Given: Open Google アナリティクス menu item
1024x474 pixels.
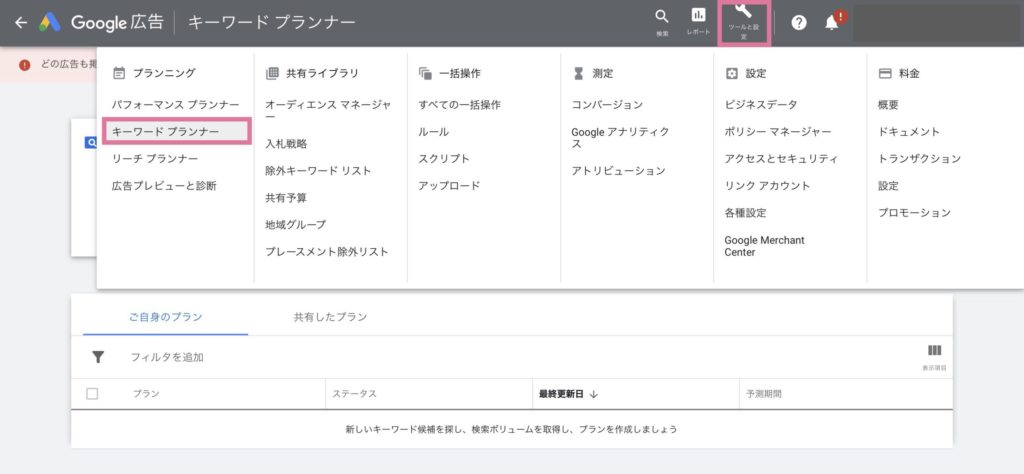Looking at the screenshot, I should point(620,138).
